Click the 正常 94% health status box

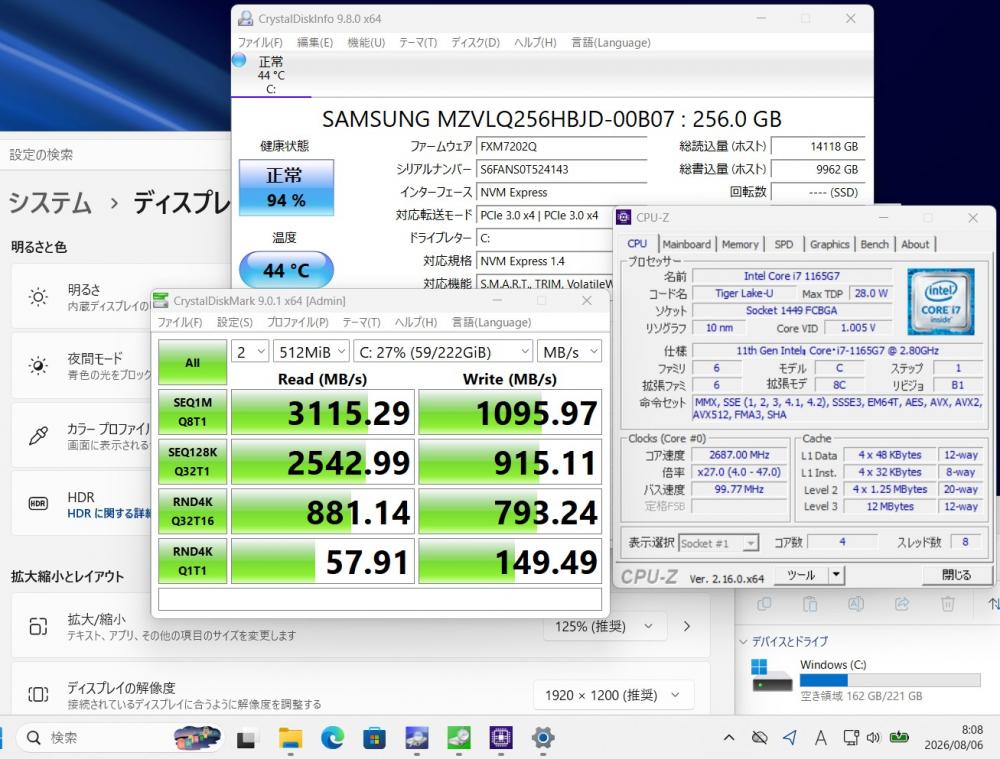click(286, 188)
